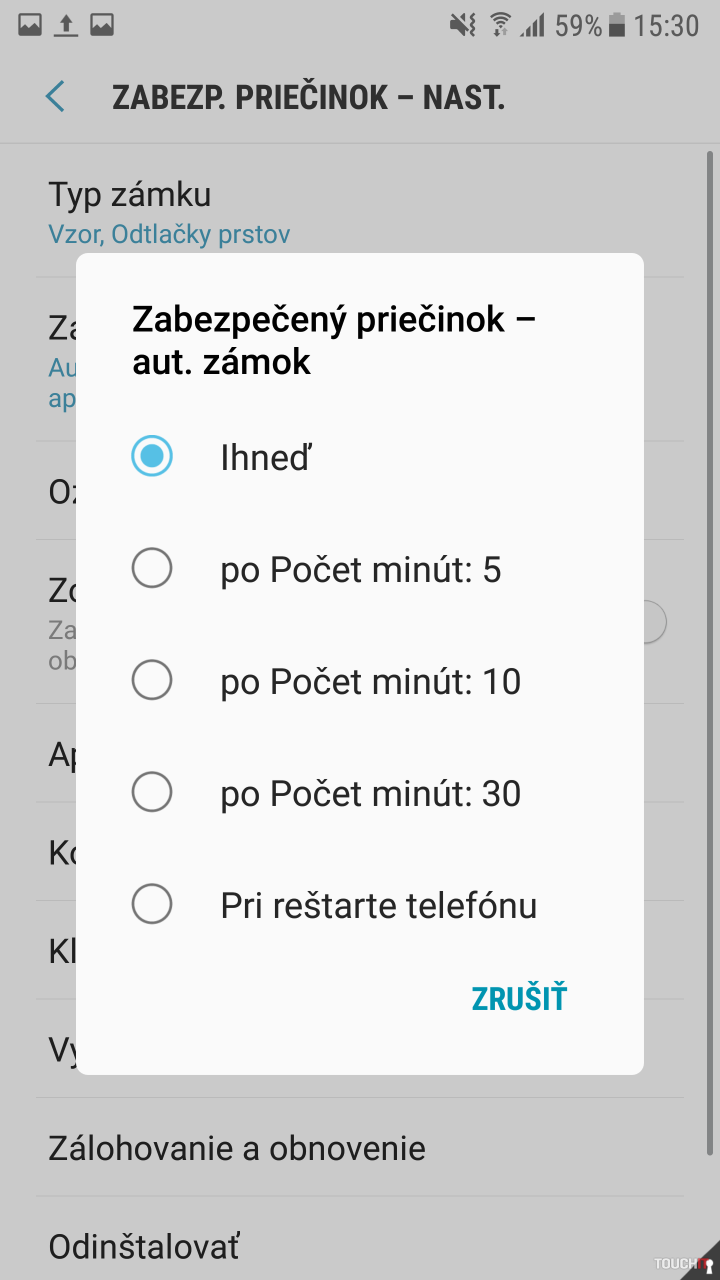Tap the Wi-Fi status icon
720x1280 pixels.
pos(500,25)
